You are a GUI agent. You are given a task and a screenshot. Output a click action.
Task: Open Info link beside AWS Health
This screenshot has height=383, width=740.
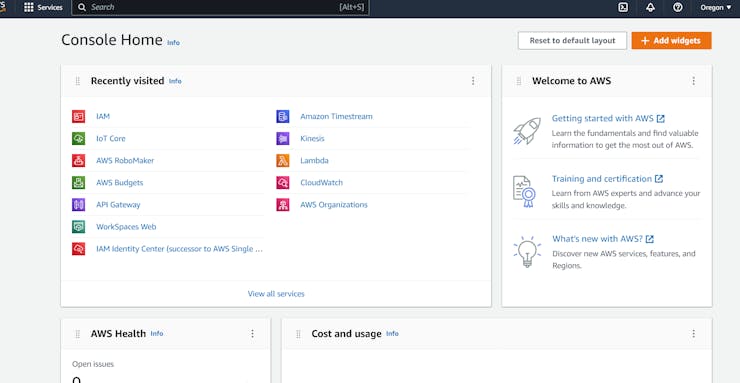click(x=157, y=333)
